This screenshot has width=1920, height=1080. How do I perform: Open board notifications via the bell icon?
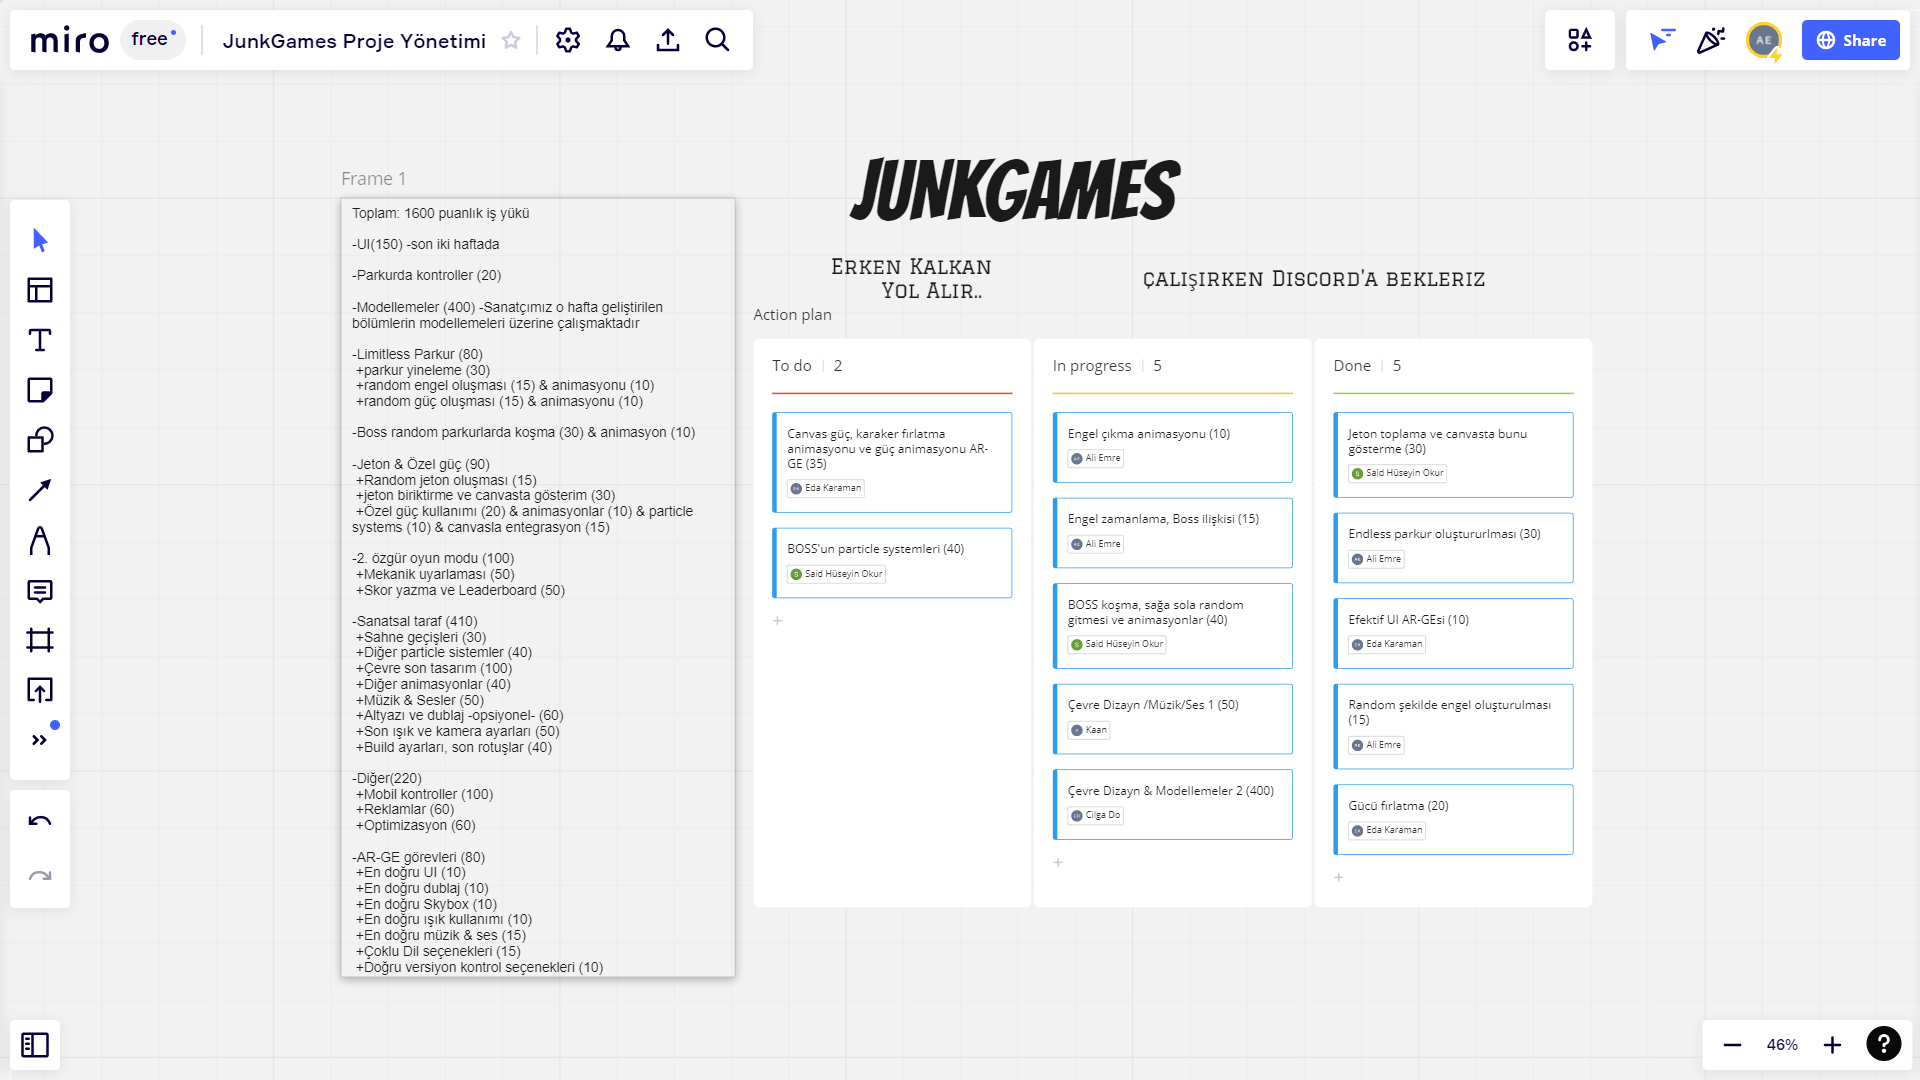point(617,40)
